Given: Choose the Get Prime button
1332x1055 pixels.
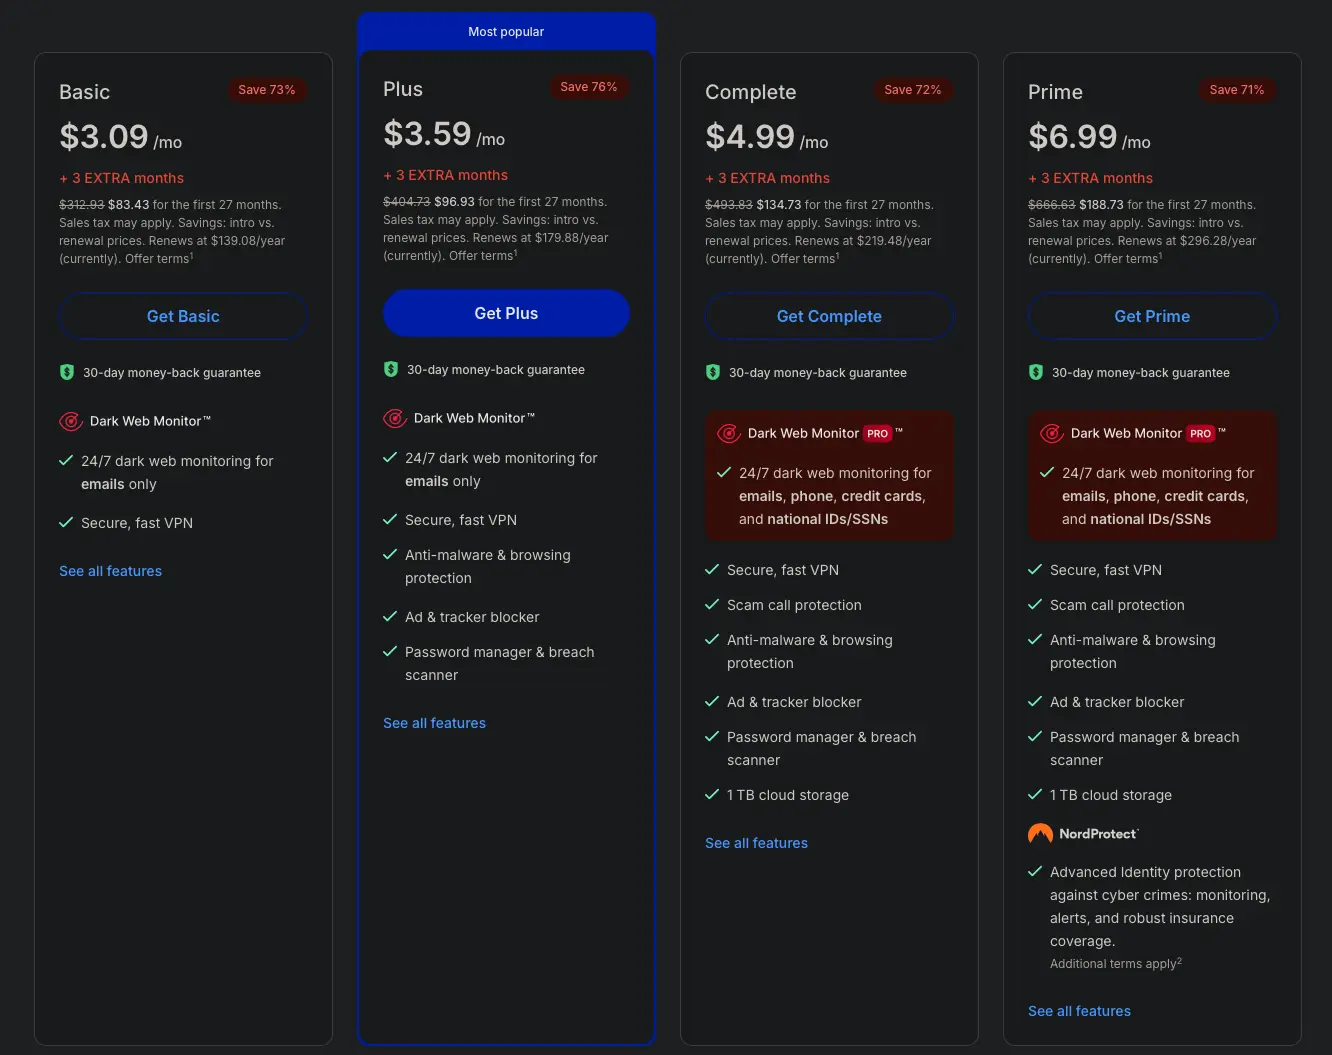Looking at the screenshot, I should coord(1152,316).
